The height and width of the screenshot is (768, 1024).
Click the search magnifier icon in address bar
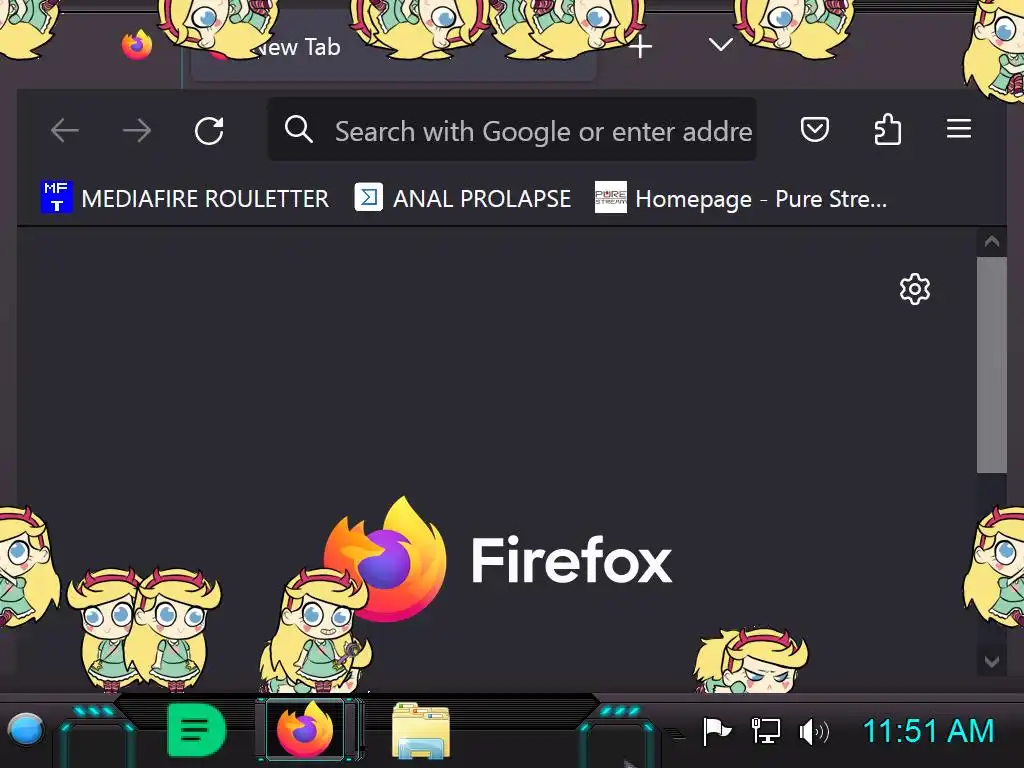(299, 129)
